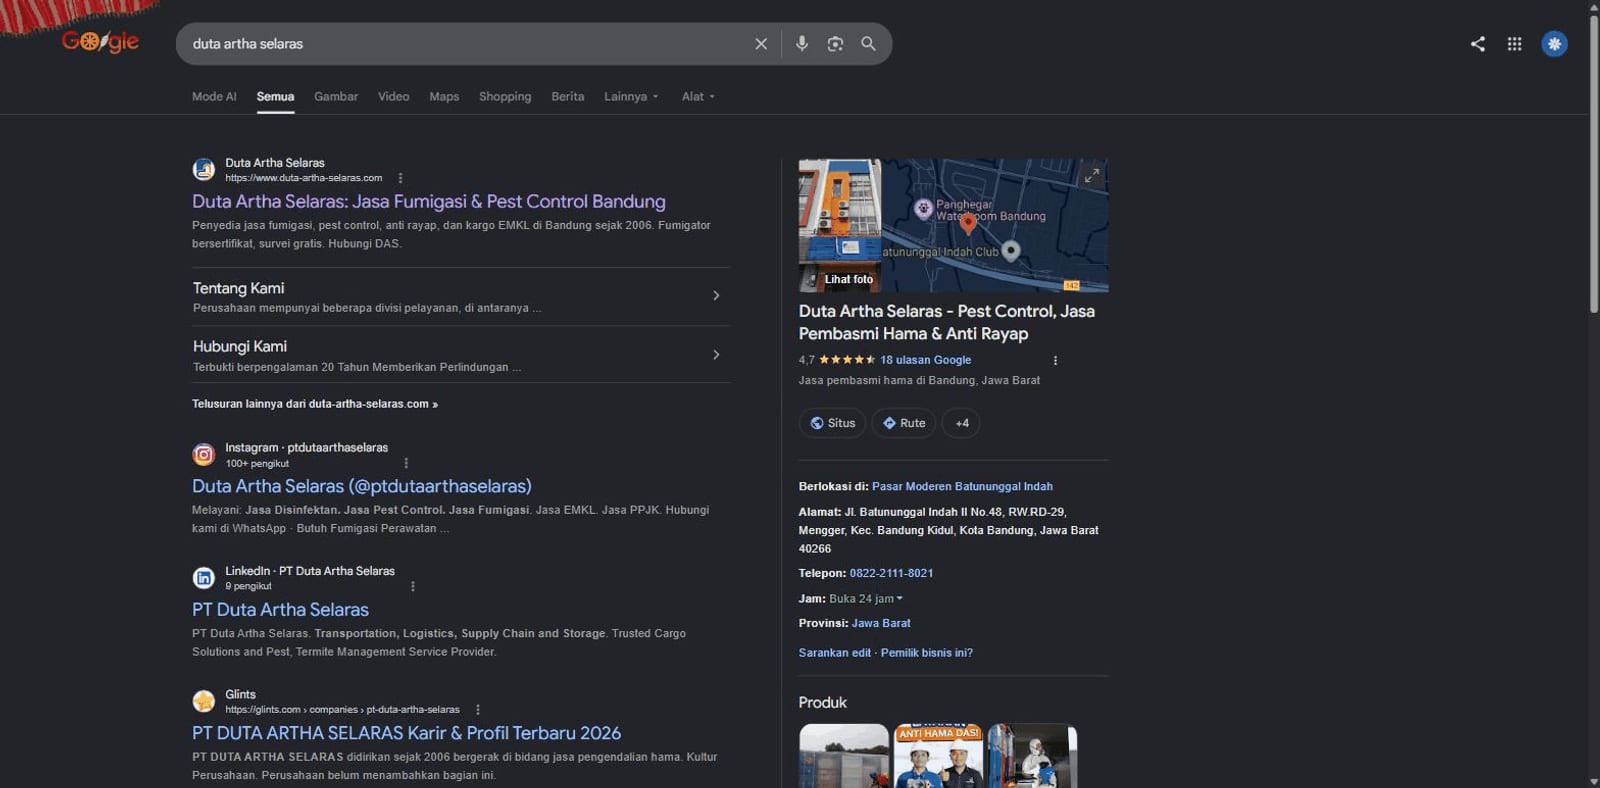Switch to the Shopping tab

point(505,97)
